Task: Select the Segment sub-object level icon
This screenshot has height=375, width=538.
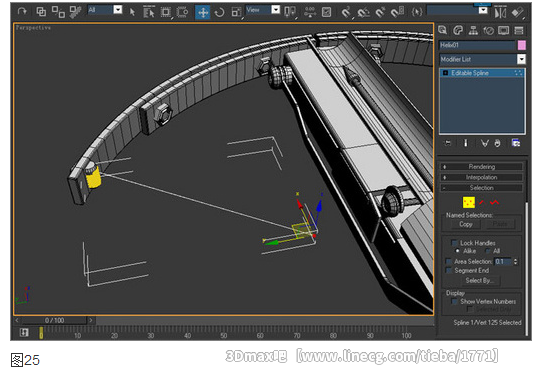Action: tap(482, 202)
